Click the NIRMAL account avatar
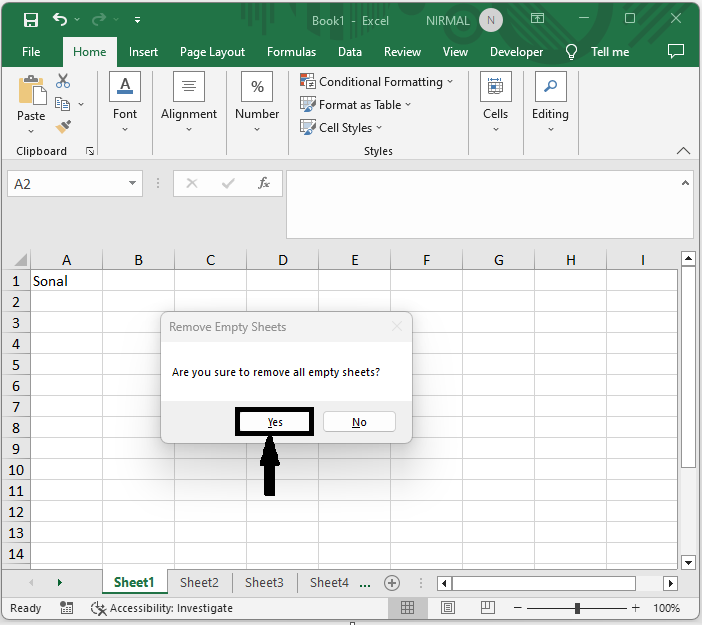This screenshot has width=702, height=625. (491, 21)
